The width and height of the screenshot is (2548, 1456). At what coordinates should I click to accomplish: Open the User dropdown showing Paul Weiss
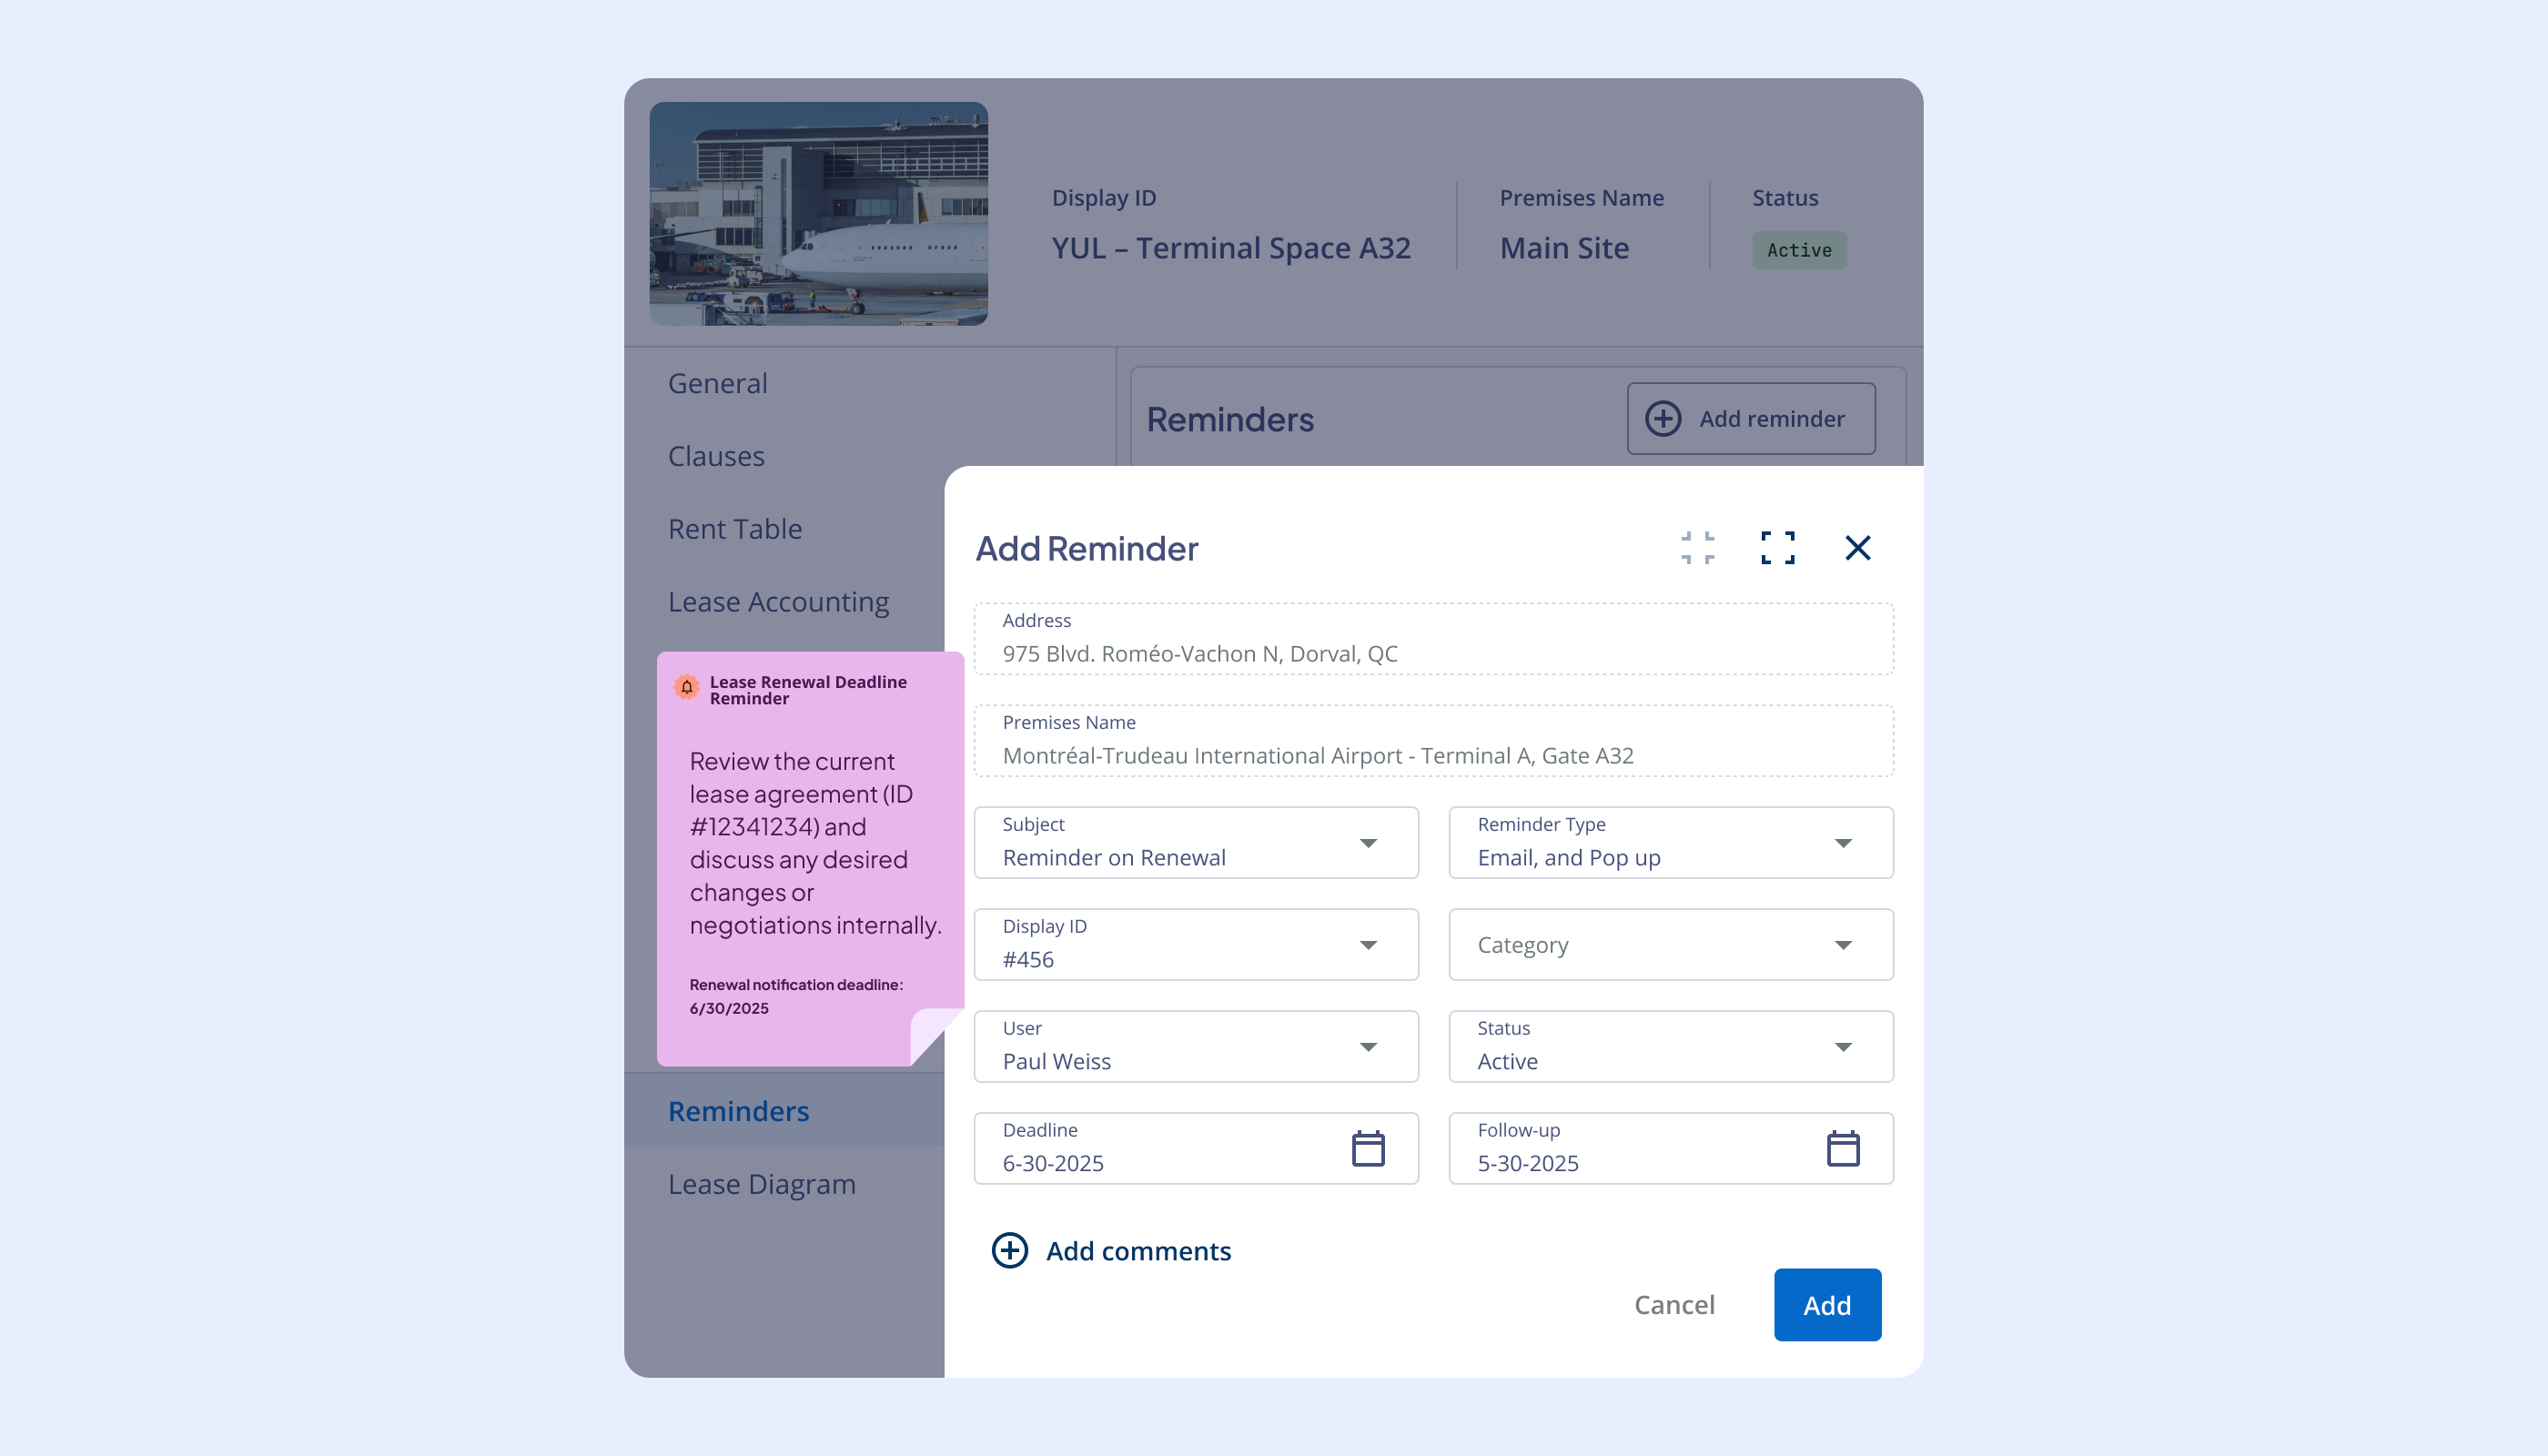[x=1369, y=1046]
